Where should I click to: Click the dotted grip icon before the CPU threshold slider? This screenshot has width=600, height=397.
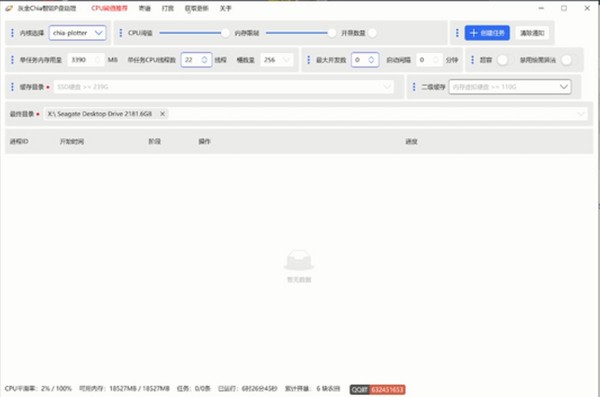(121, 33)
